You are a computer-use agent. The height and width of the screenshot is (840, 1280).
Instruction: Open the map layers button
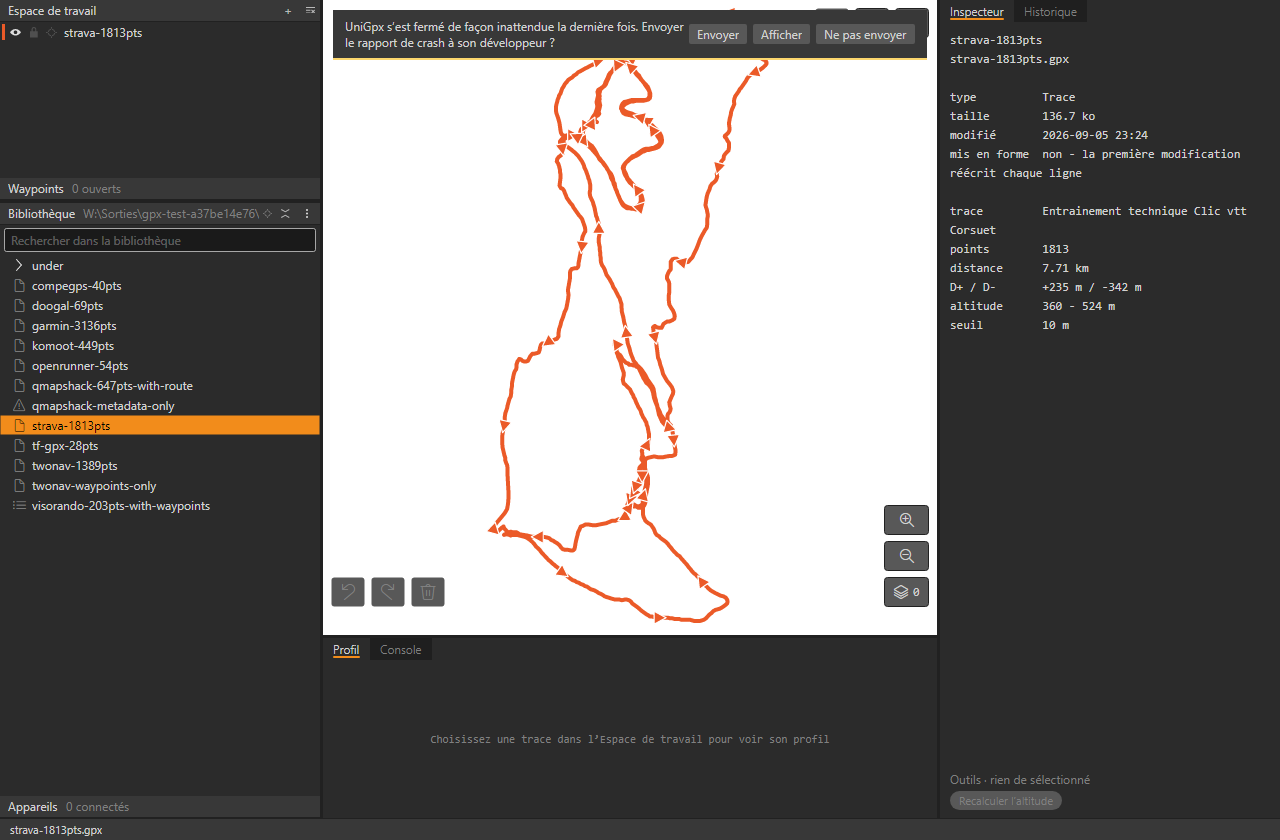coord(906,592)
